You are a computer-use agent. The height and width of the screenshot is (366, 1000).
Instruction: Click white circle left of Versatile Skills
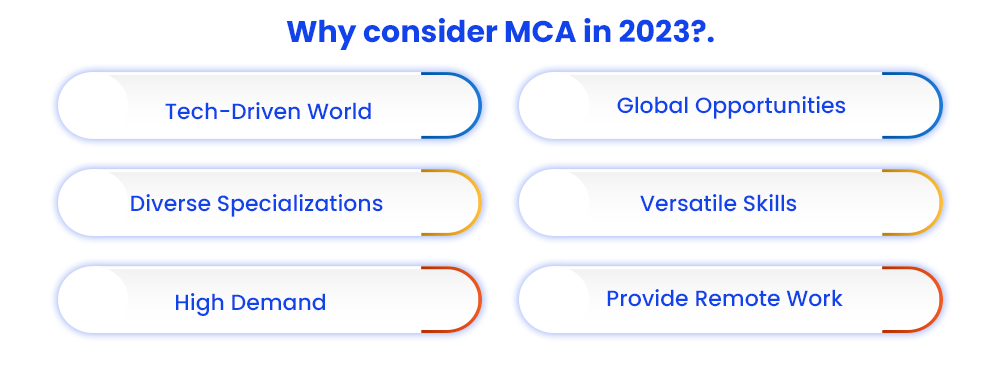click(554, 203)
